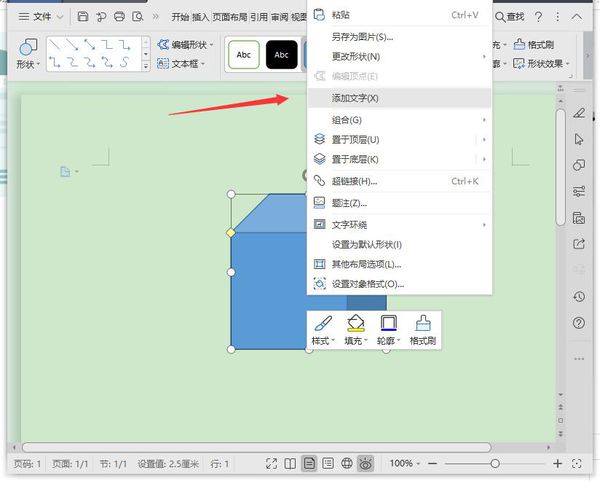
Task: Click 编辑形状 edit shape button
Action: pos(185,45)
